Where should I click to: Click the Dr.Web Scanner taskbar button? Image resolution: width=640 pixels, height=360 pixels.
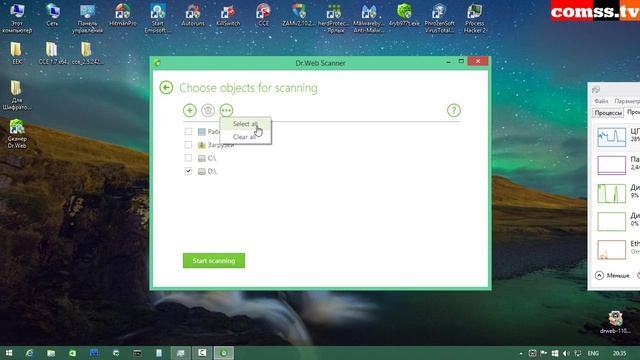click(x=224, y=353)
